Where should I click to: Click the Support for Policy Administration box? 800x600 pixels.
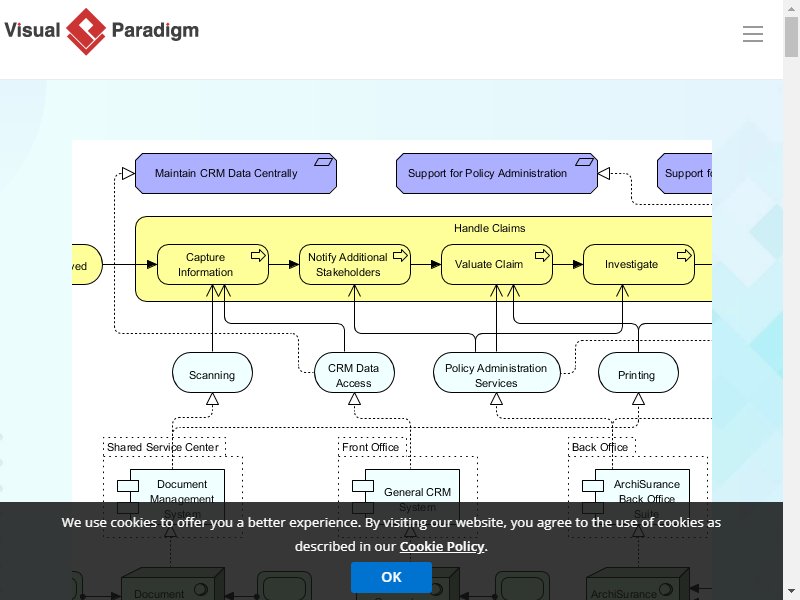497,173
